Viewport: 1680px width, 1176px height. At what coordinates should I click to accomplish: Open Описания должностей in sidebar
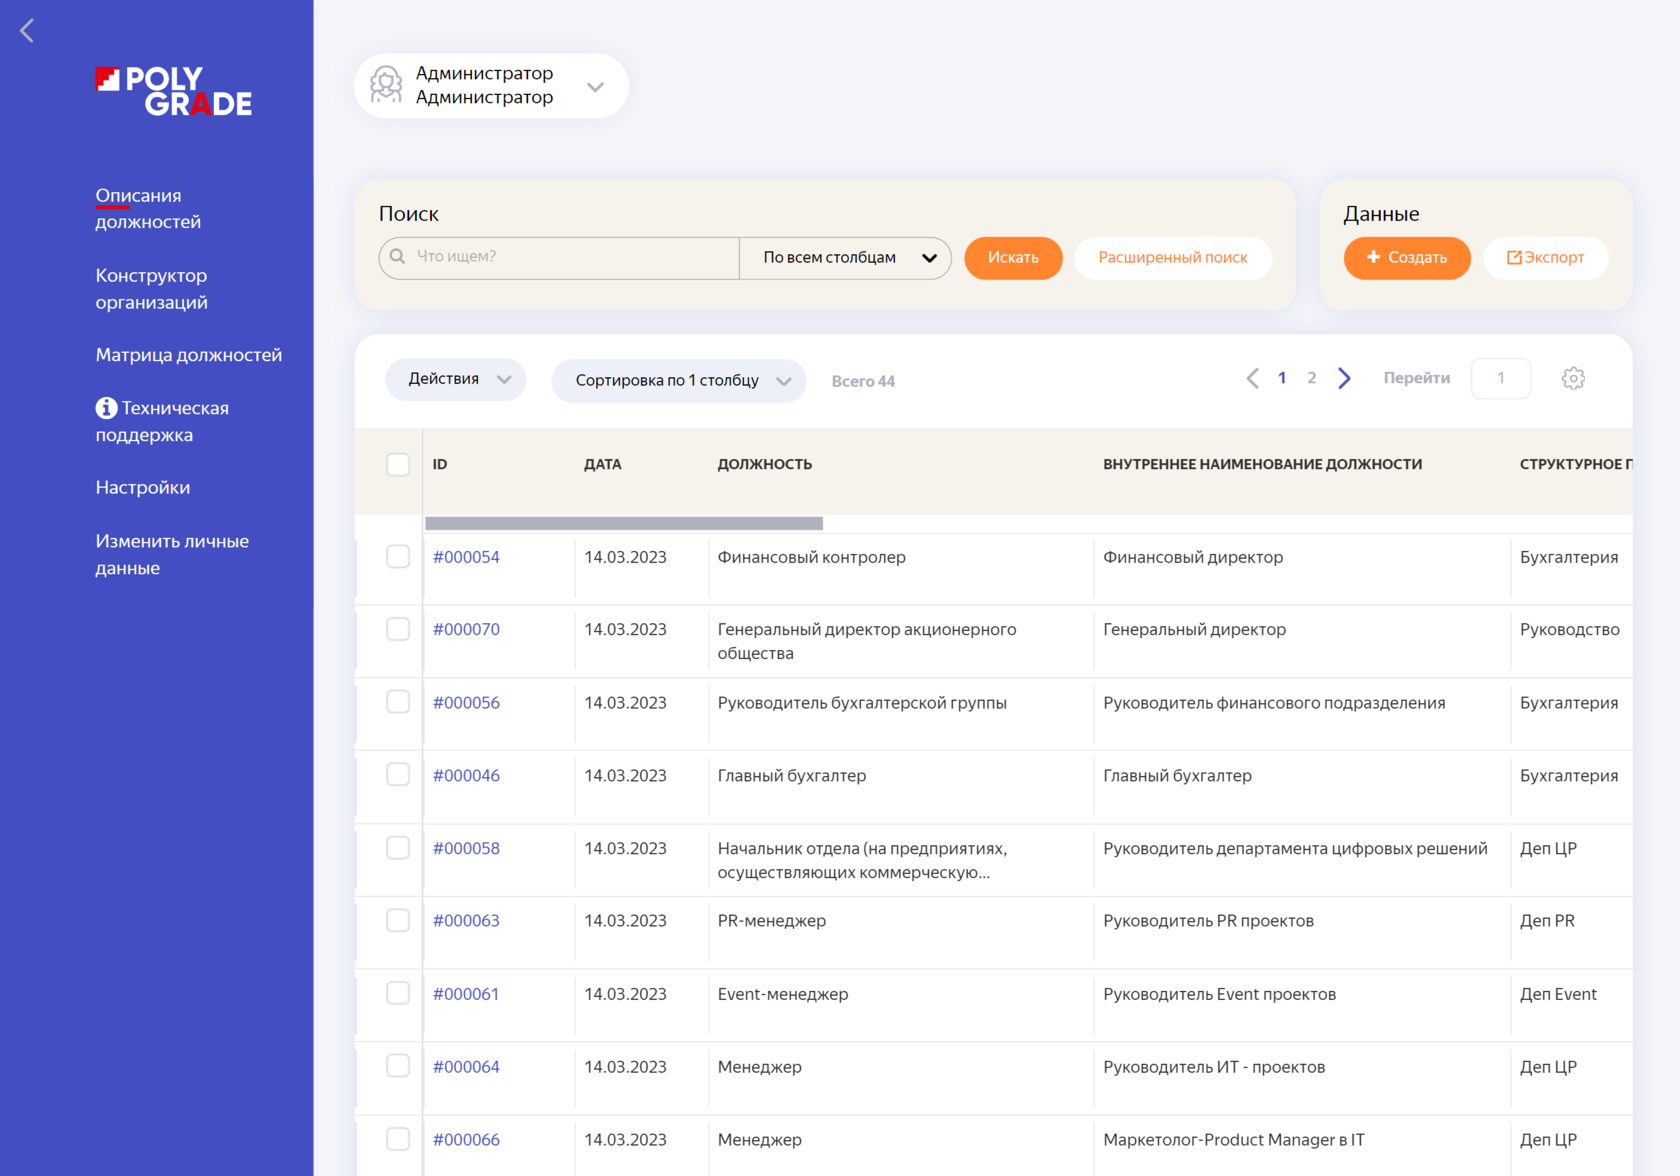tap(148, 208)
